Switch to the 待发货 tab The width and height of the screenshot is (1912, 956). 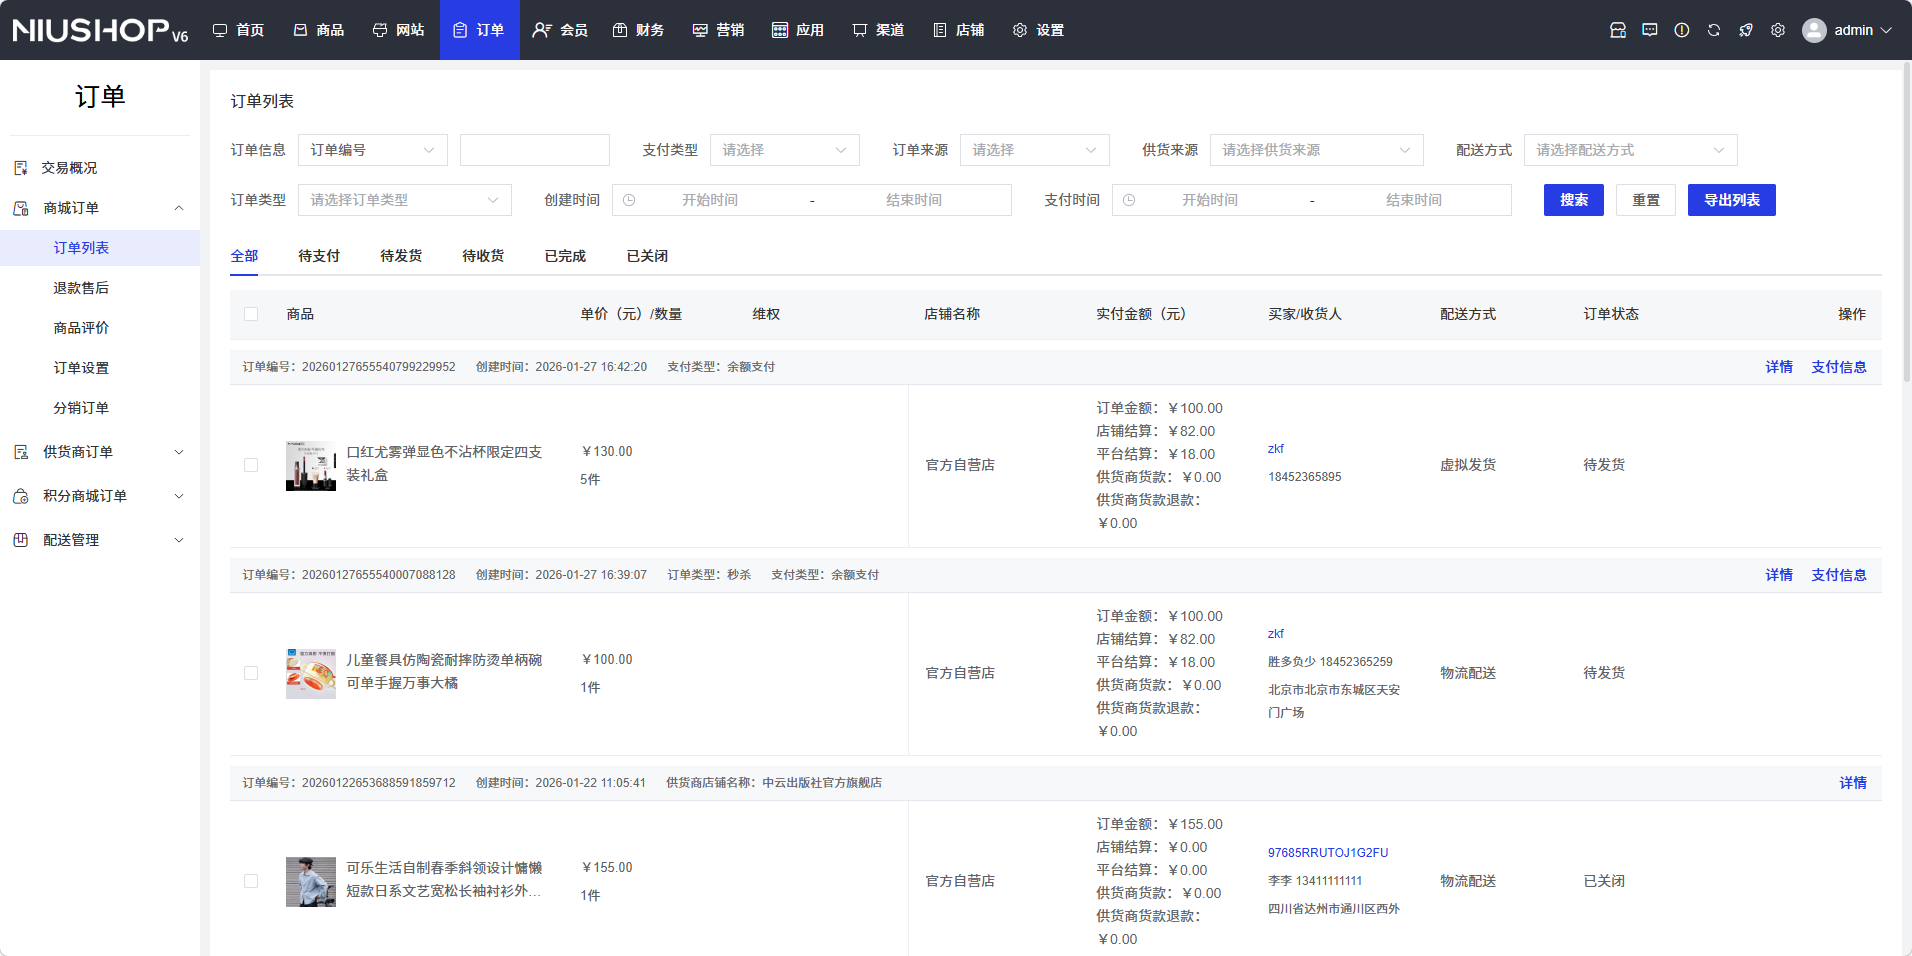[400, 256]
